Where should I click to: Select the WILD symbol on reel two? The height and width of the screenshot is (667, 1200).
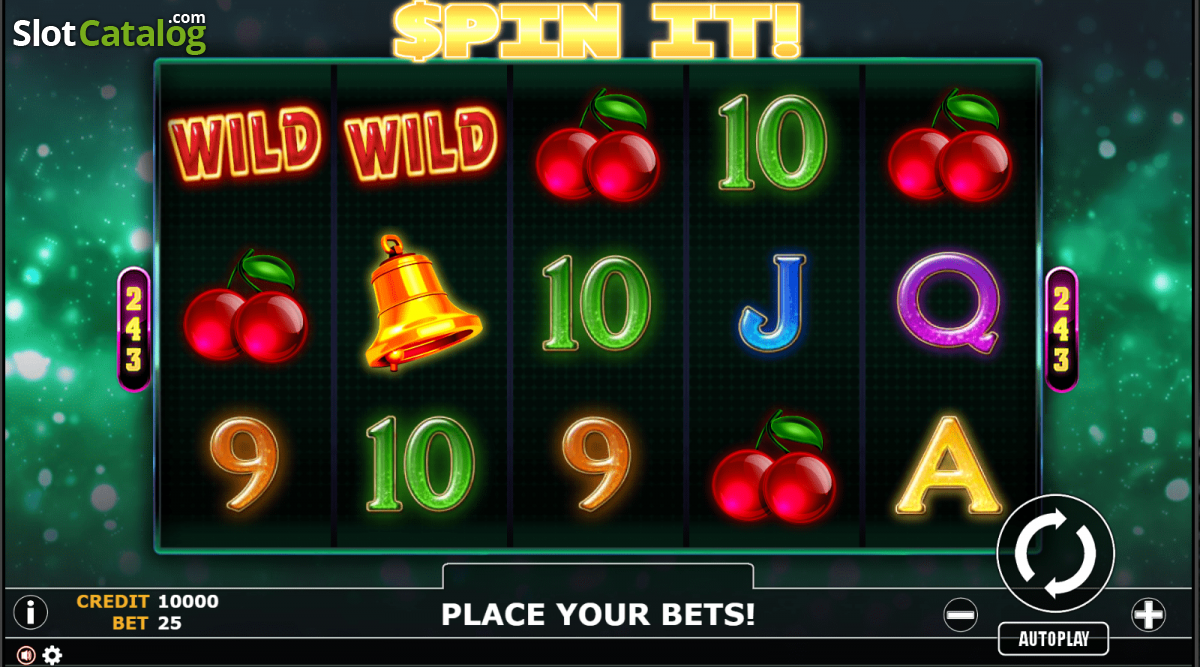(421, 142)
